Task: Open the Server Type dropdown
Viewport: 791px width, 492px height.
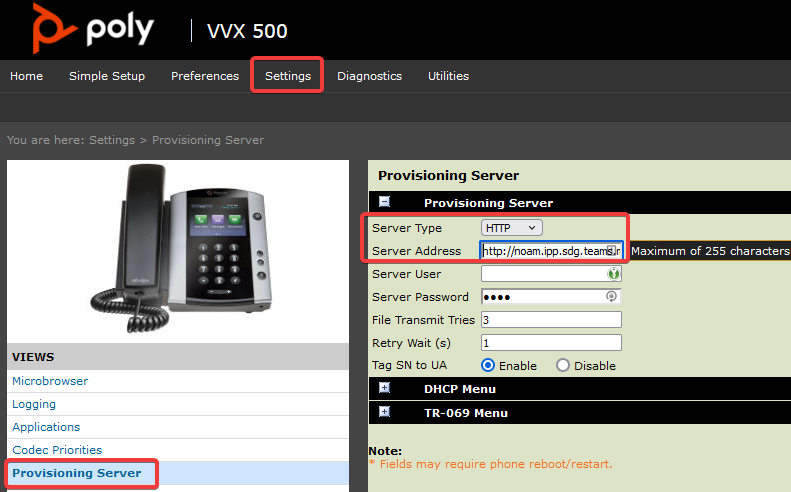Action: [512, 228]
